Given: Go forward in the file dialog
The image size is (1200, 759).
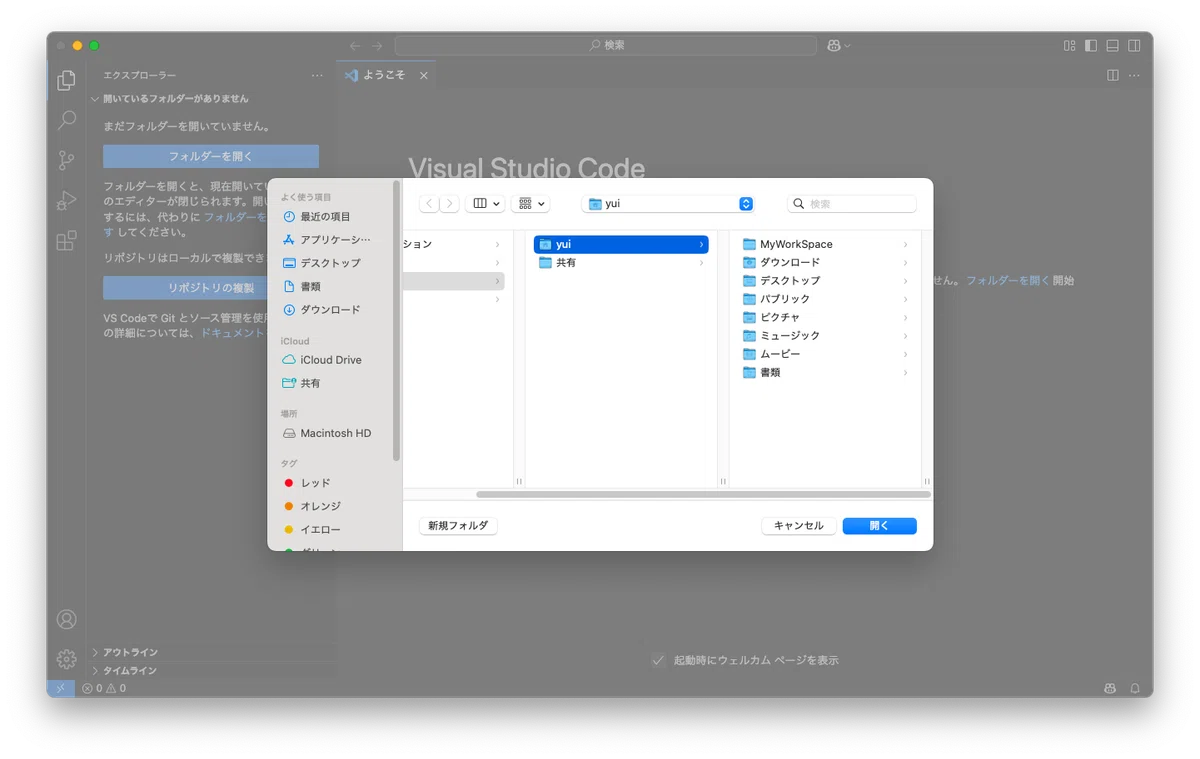Looking at the screenshot, I should point(450,203).
